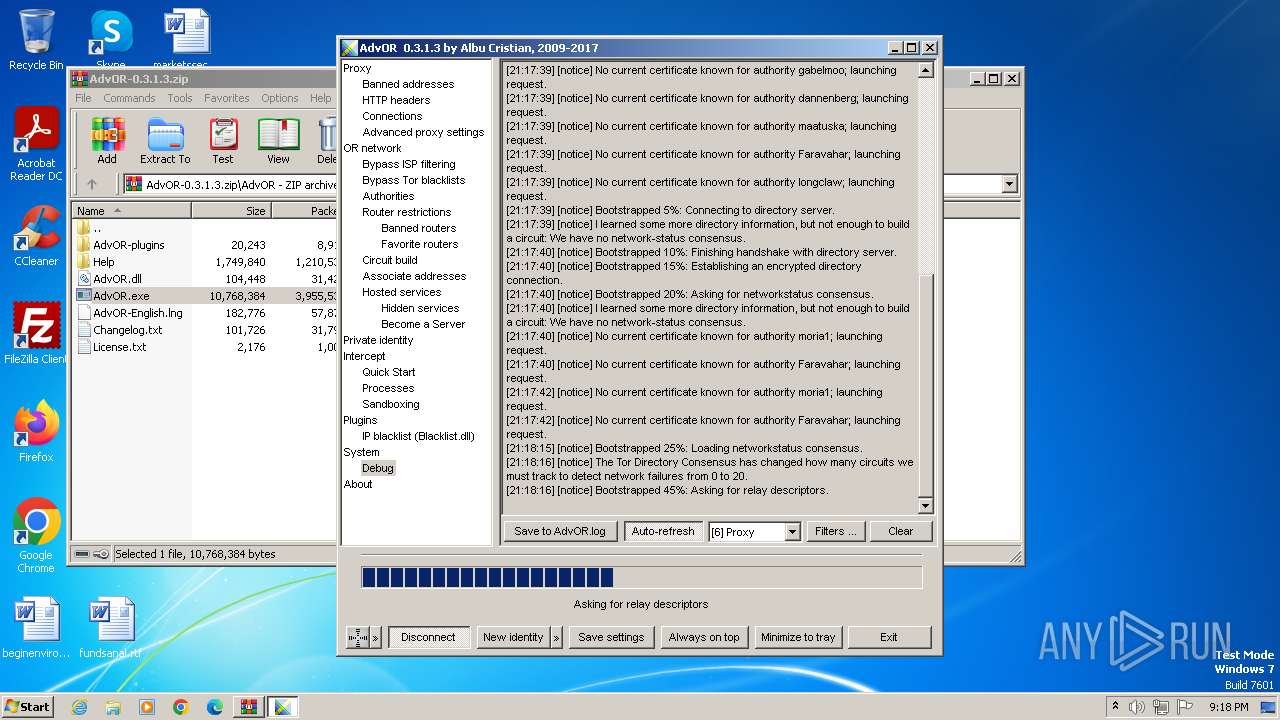
Task: Clear the debug log
Action: pos(901,531)
